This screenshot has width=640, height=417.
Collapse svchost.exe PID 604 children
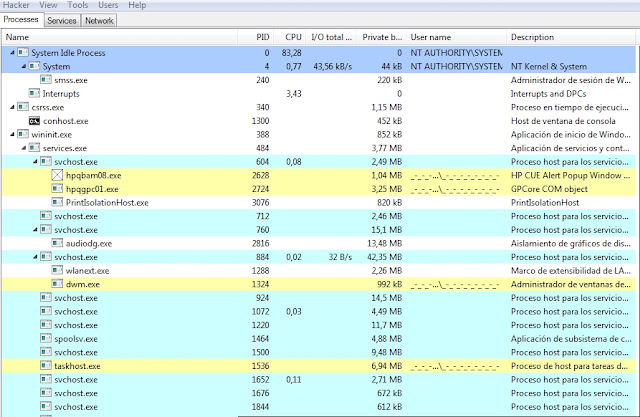pos(35,162)
